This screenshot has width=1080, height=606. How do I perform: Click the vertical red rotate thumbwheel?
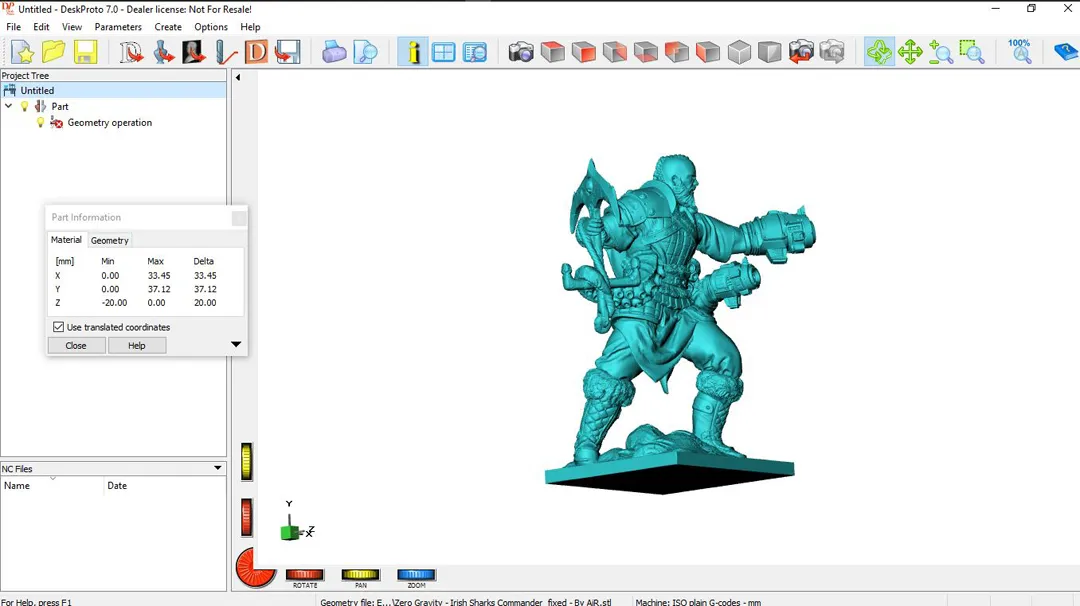click(x=247, y=517)
